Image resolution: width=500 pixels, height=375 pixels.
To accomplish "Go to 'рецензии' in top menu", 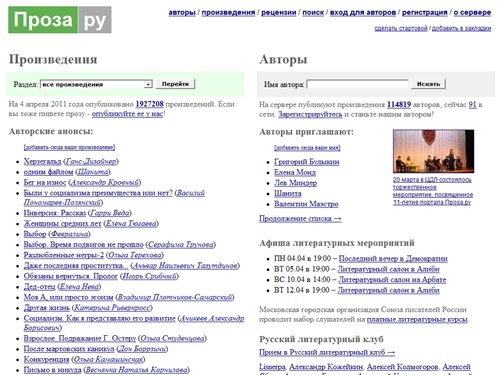I will (279, 13).
